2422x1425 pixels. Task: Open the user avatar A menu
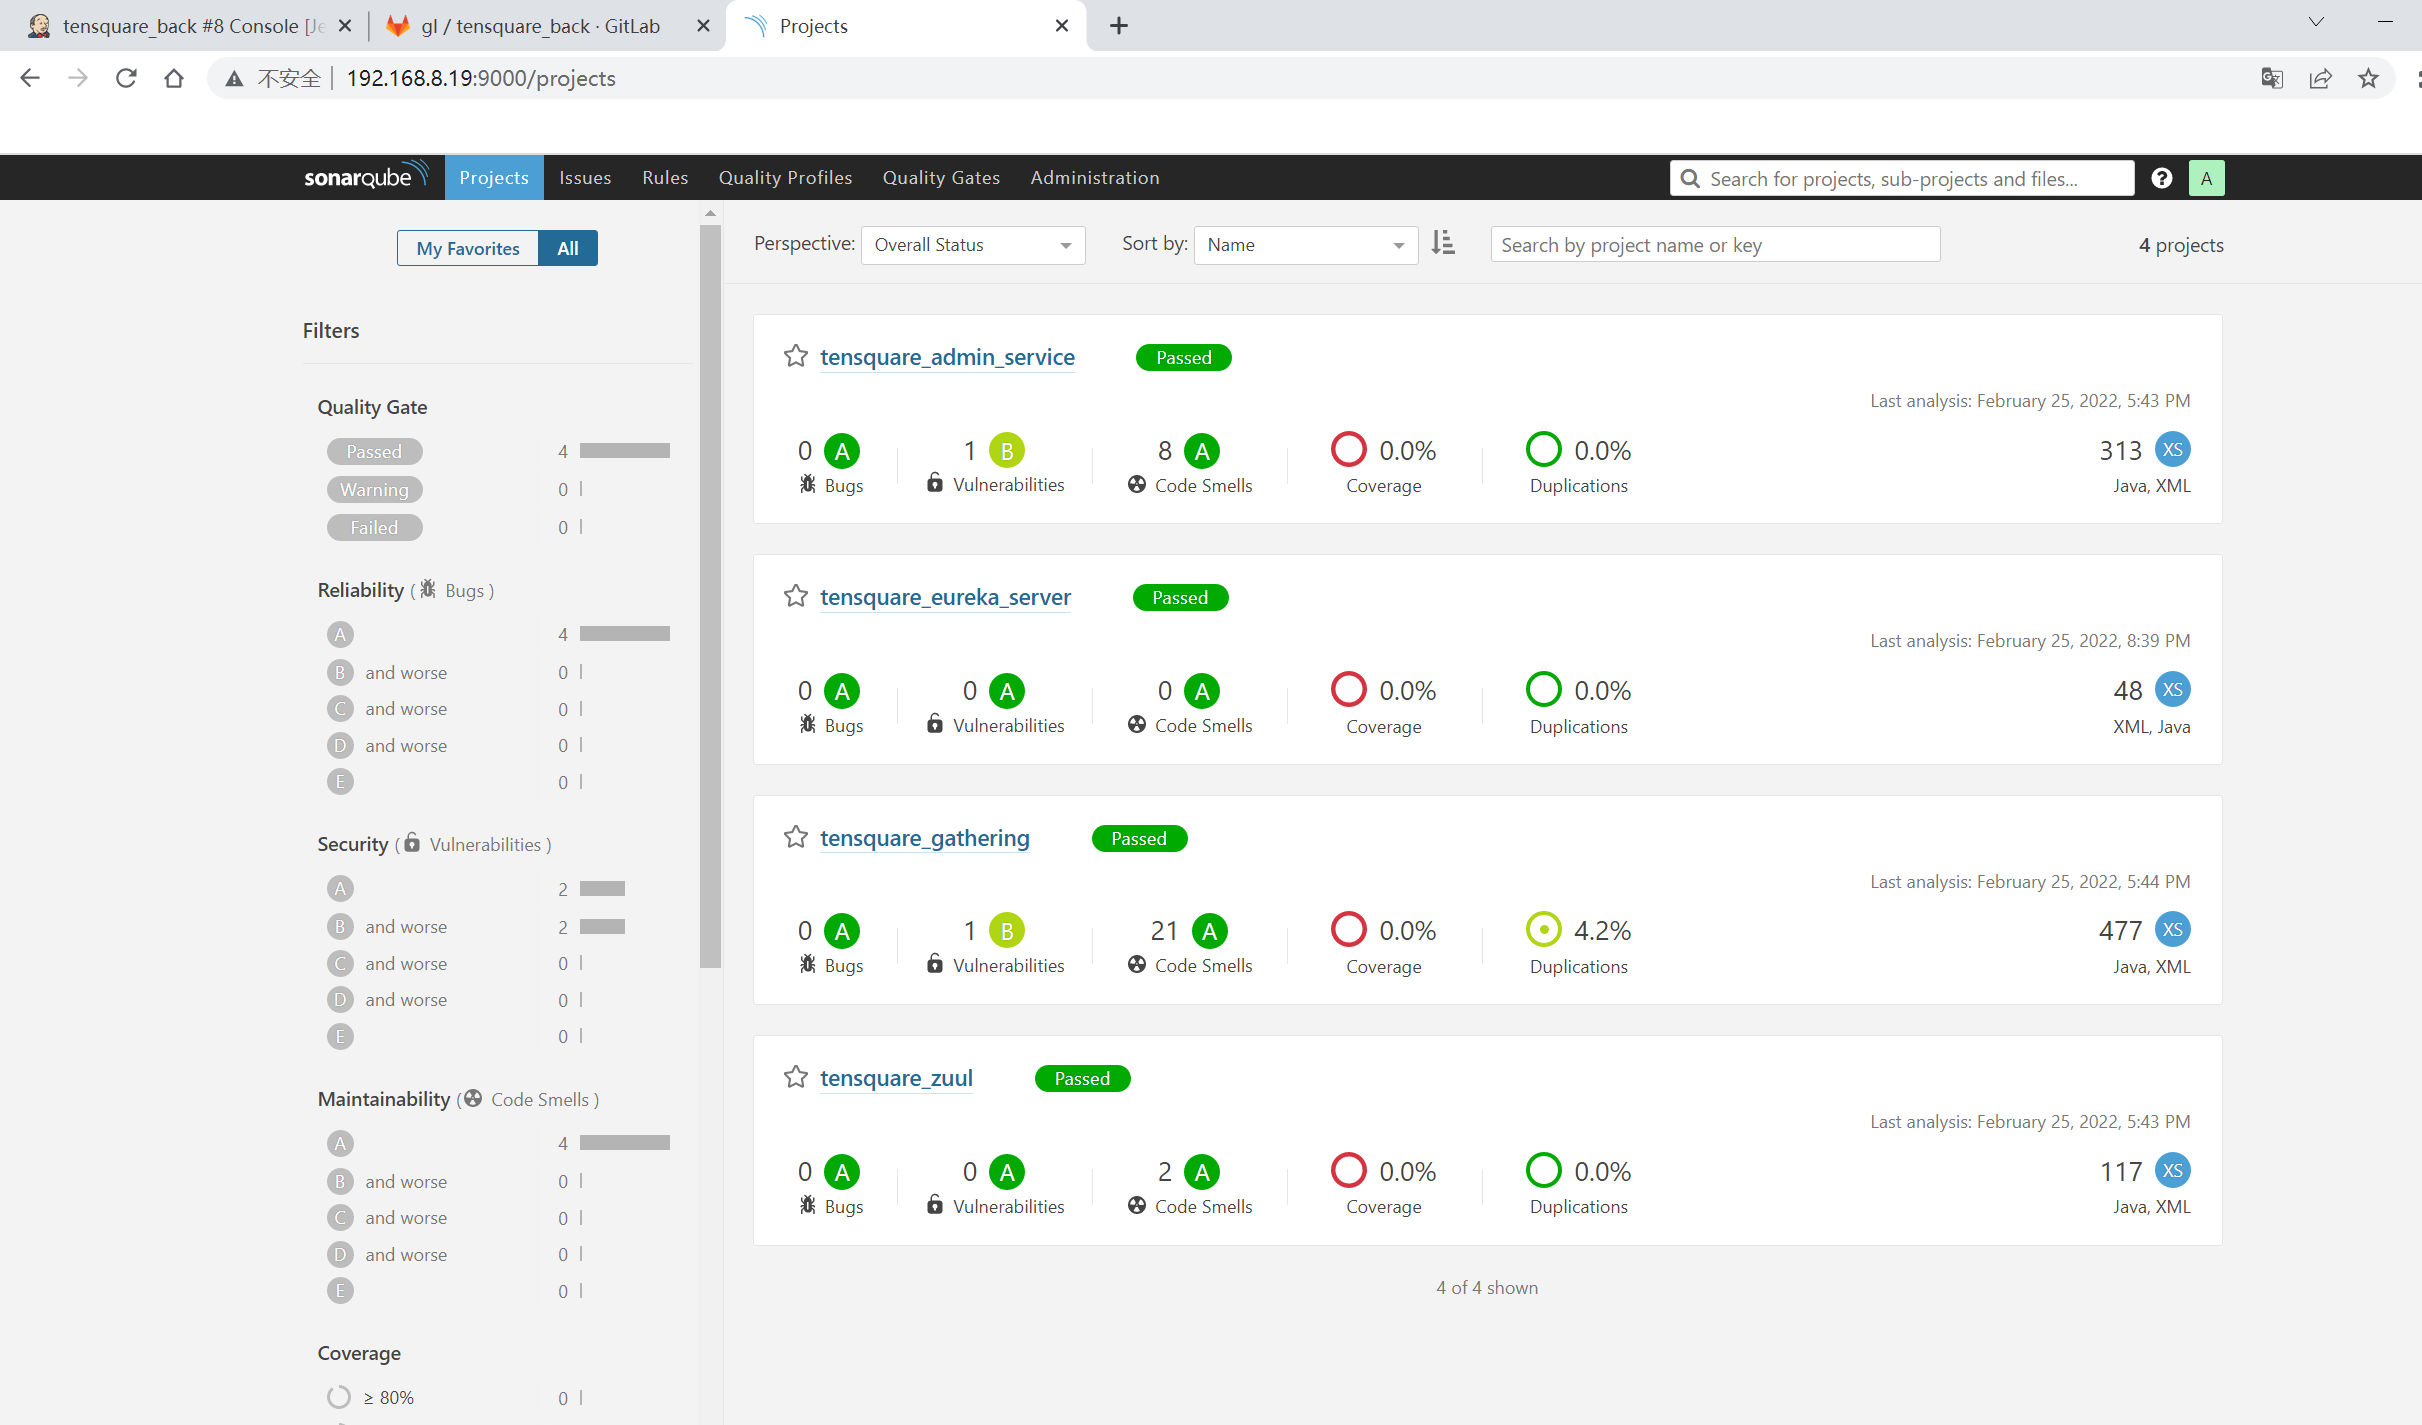2206,178
